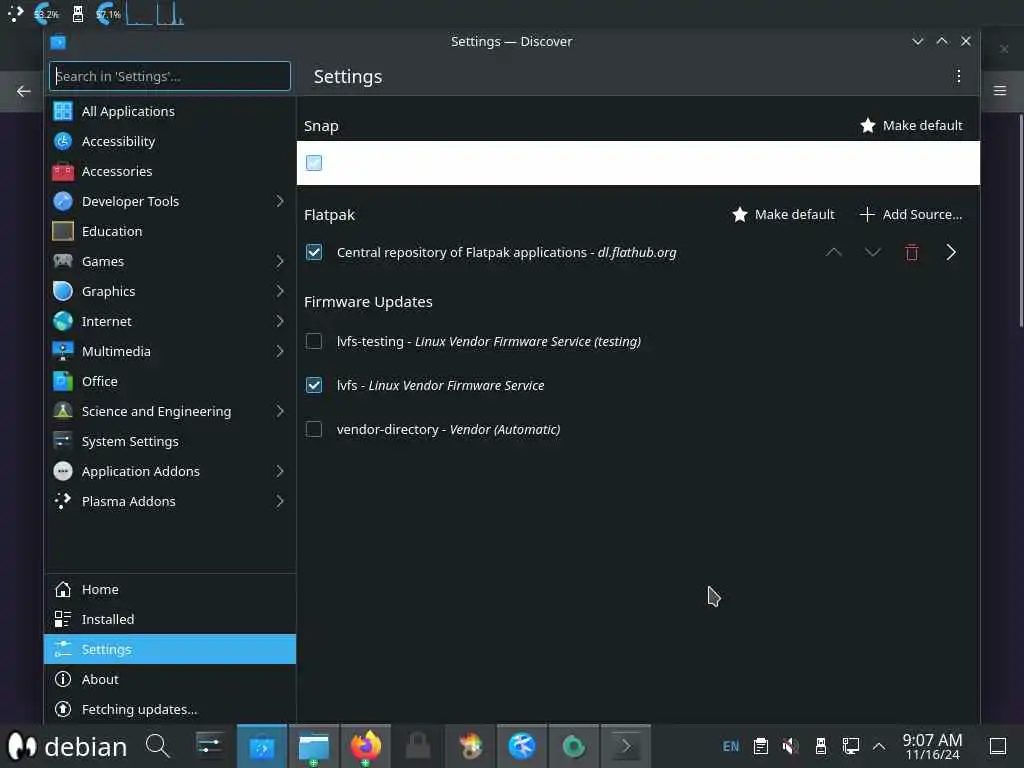Select the Office category
The height and width of the screenshot is (768, 1024).
click(170, 381)
